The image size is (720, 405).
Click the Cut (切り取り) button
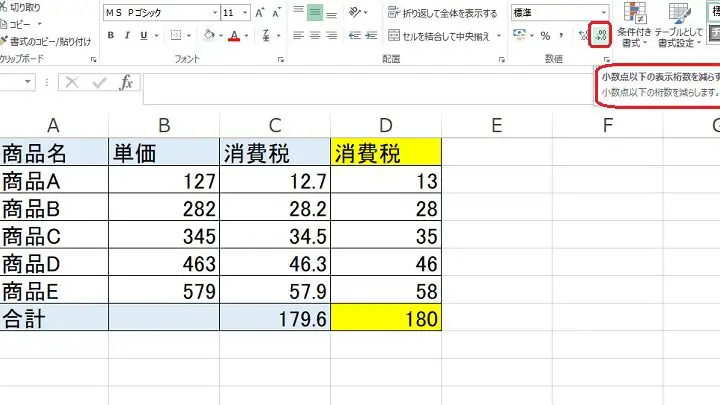[x=20, y=7]
